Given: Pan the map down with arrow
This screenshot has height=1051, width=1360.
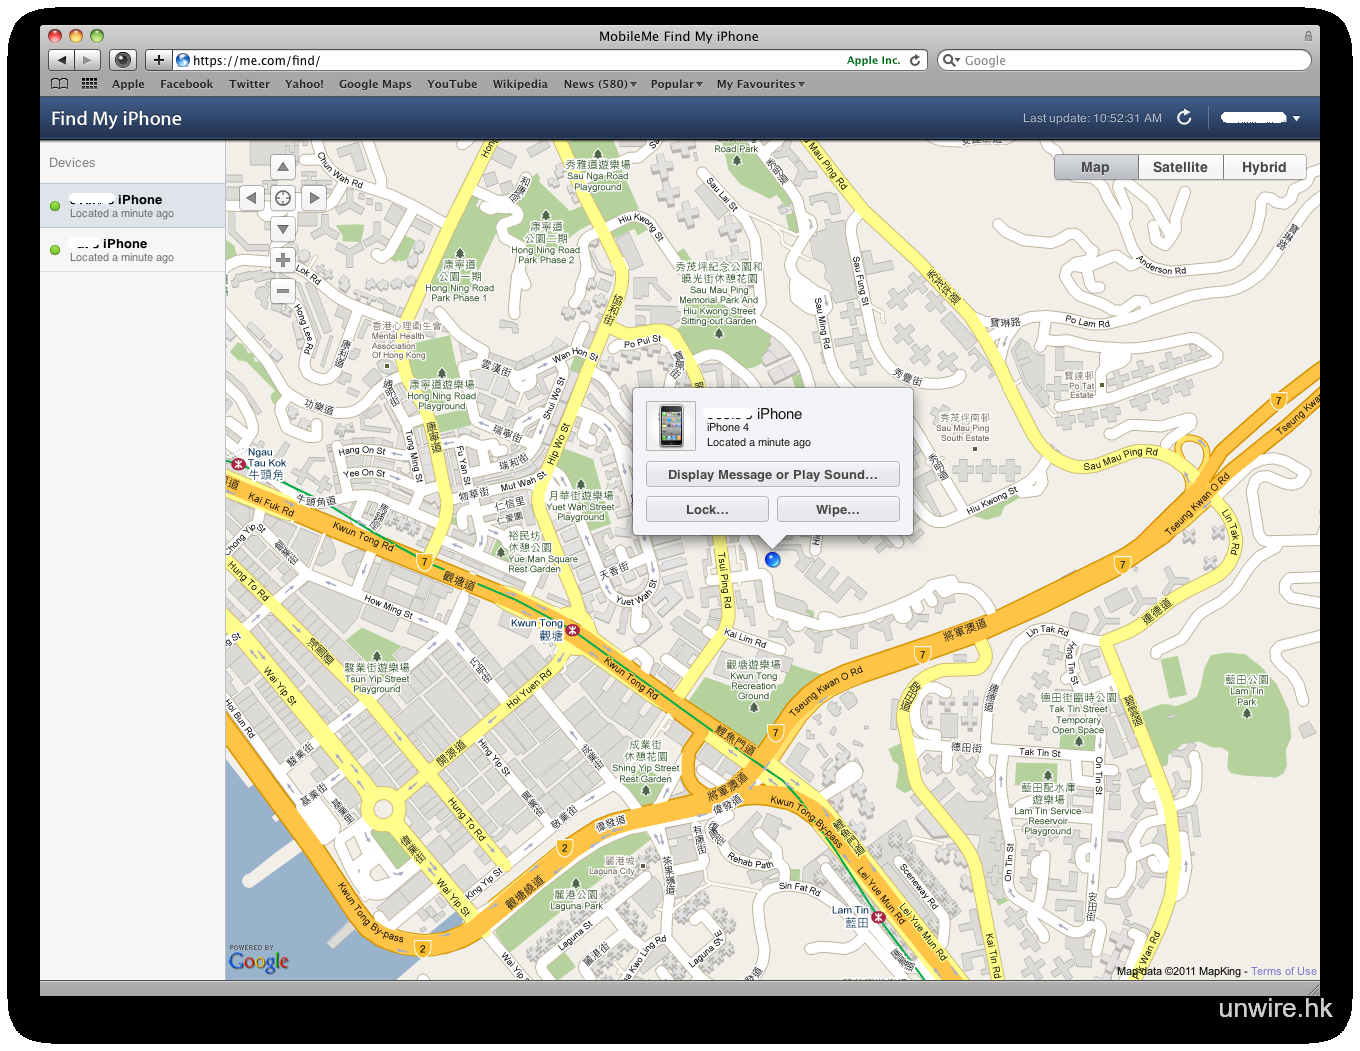Looking at the screenshot, I should 283,229.
